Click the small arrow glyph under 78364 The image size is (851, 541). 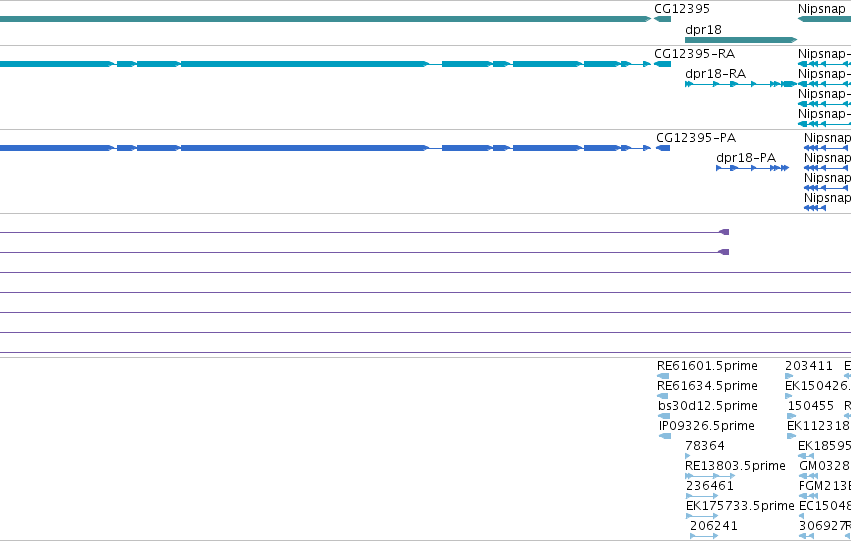[688, 456]
